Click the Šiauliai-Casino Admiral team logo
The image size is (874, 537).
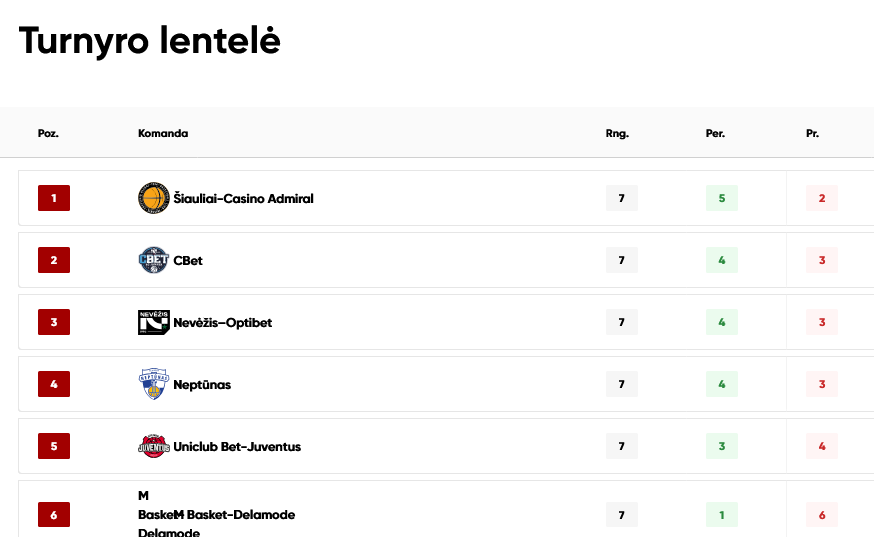[x=154, y=198]
